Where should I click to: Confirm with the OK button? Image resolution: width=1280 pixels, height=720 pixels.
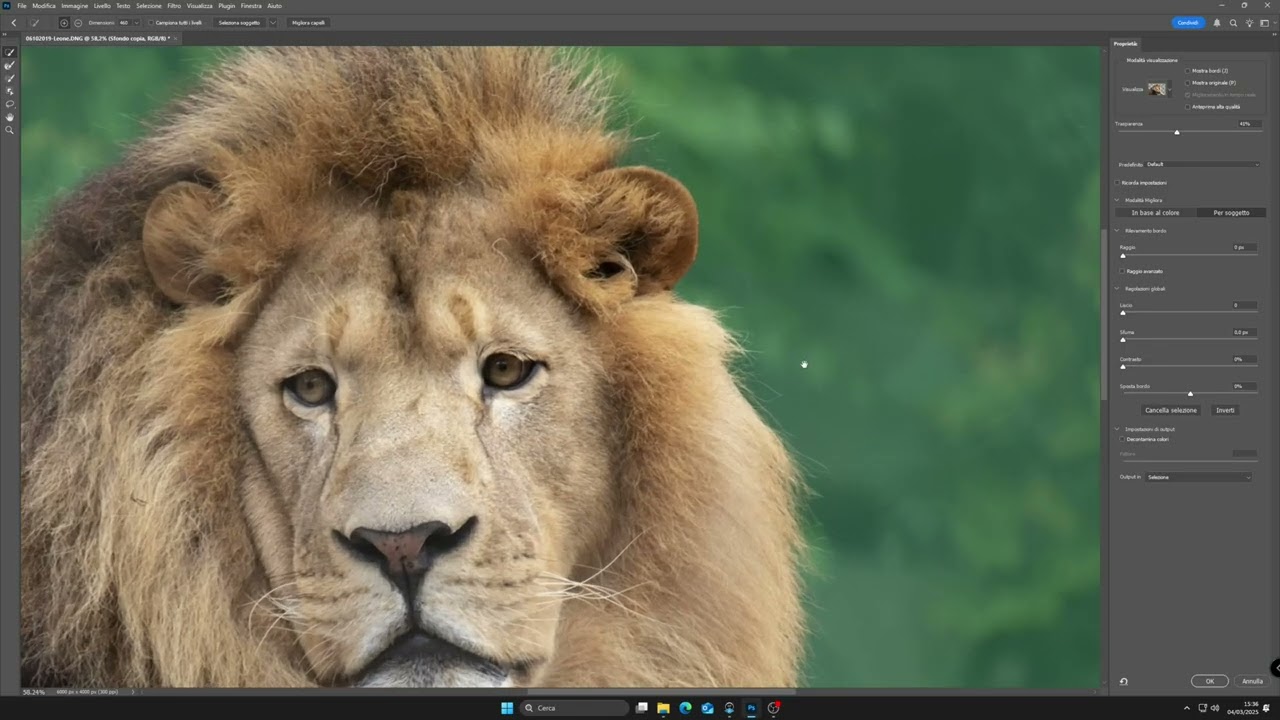tap(1210, 681)
